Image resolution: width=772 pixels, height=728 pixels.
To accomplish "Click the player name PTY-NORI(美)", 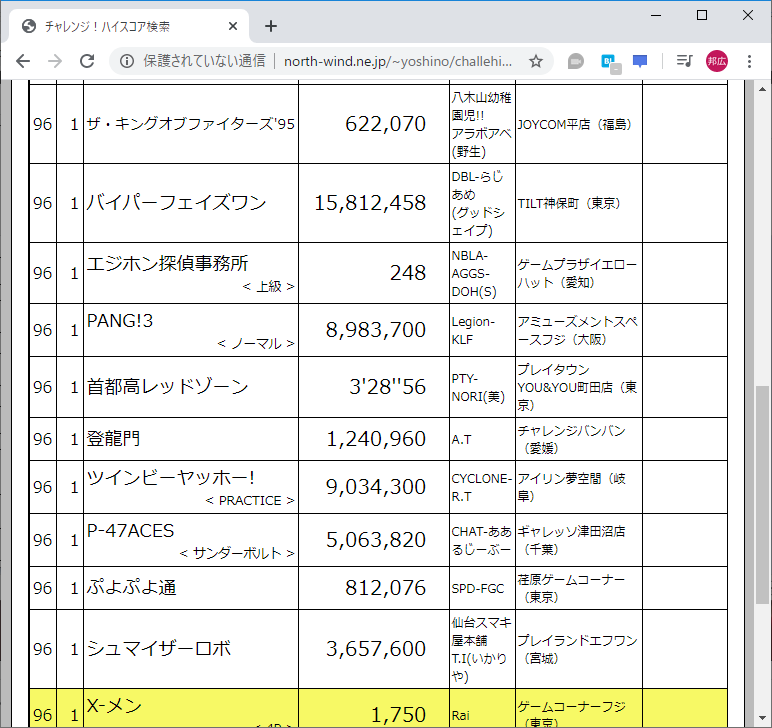I will click(x=478, y=387).
